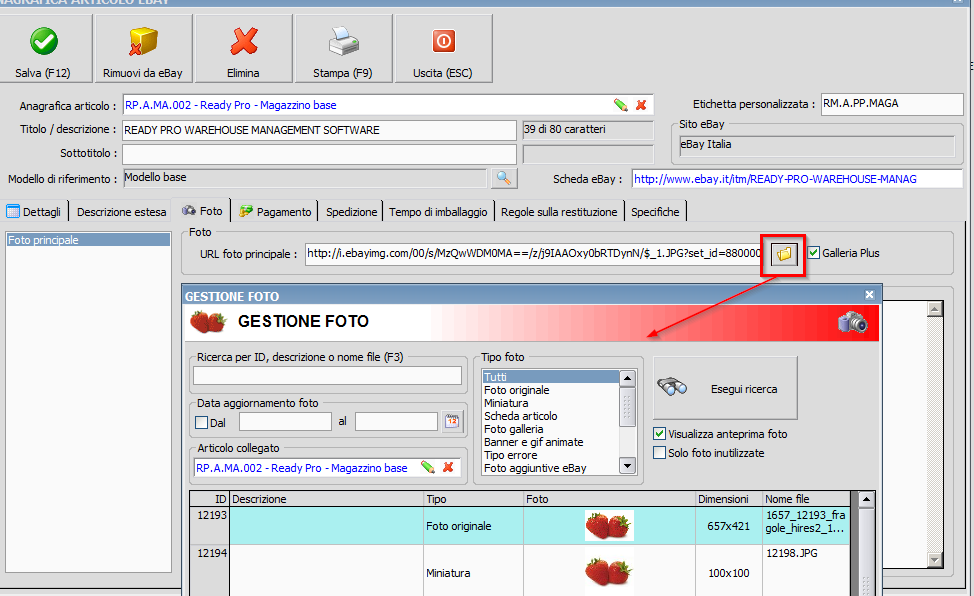The height and width of the screenshot is (596, 974).
Task: Click Dimensioni column header
Action: [x=729, y=499]
